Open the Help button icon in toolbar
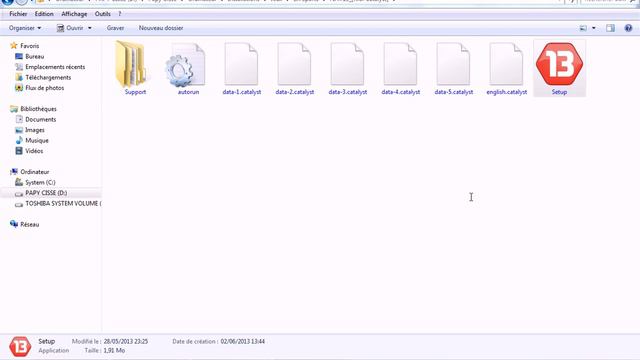The height and width of the screenshot is (360, 640). 628,28
